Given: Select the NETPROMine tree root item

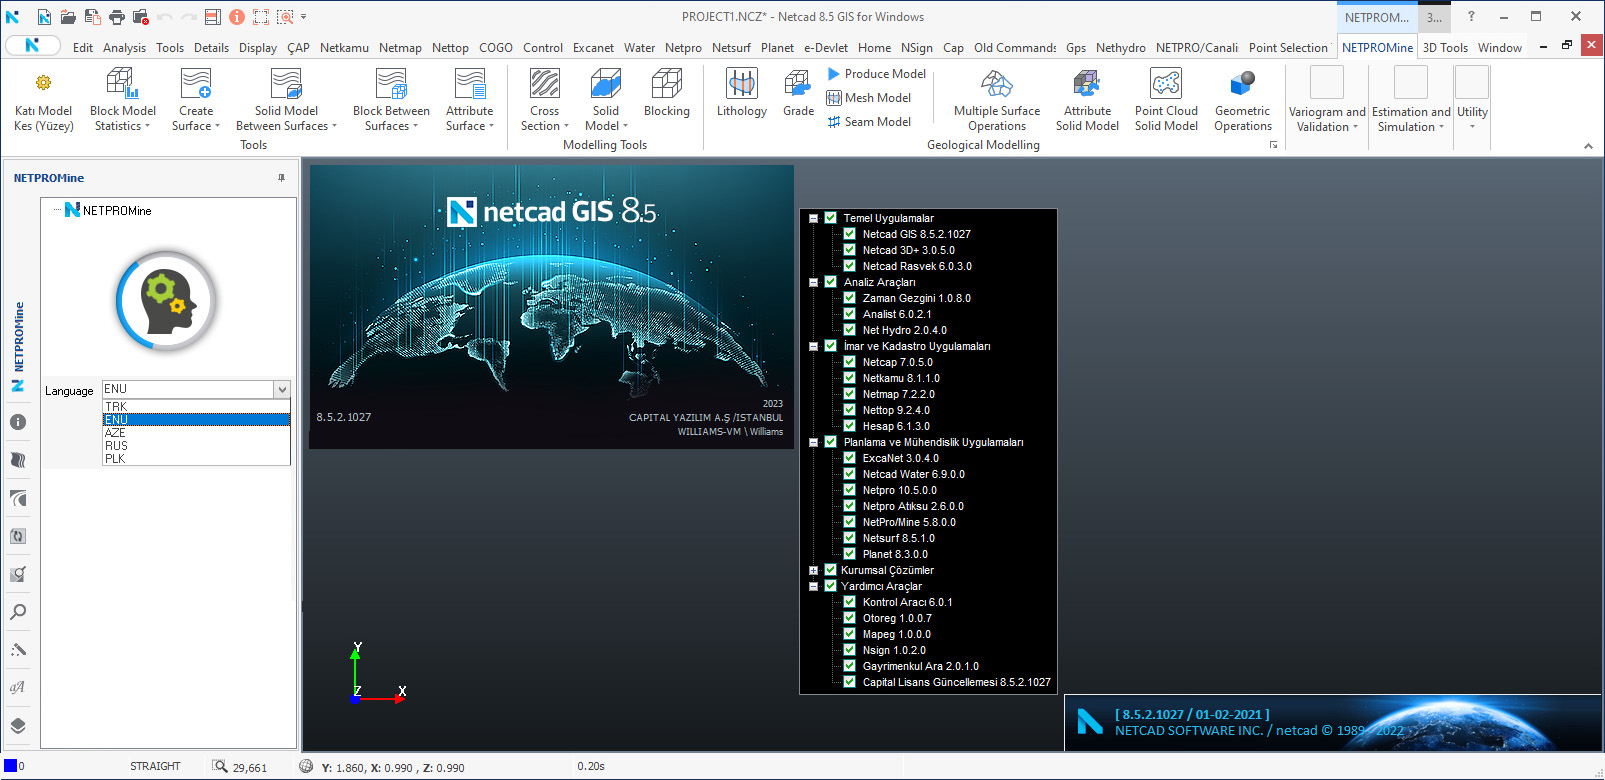Looking at the screenshot, I should (x=108, y=210).
